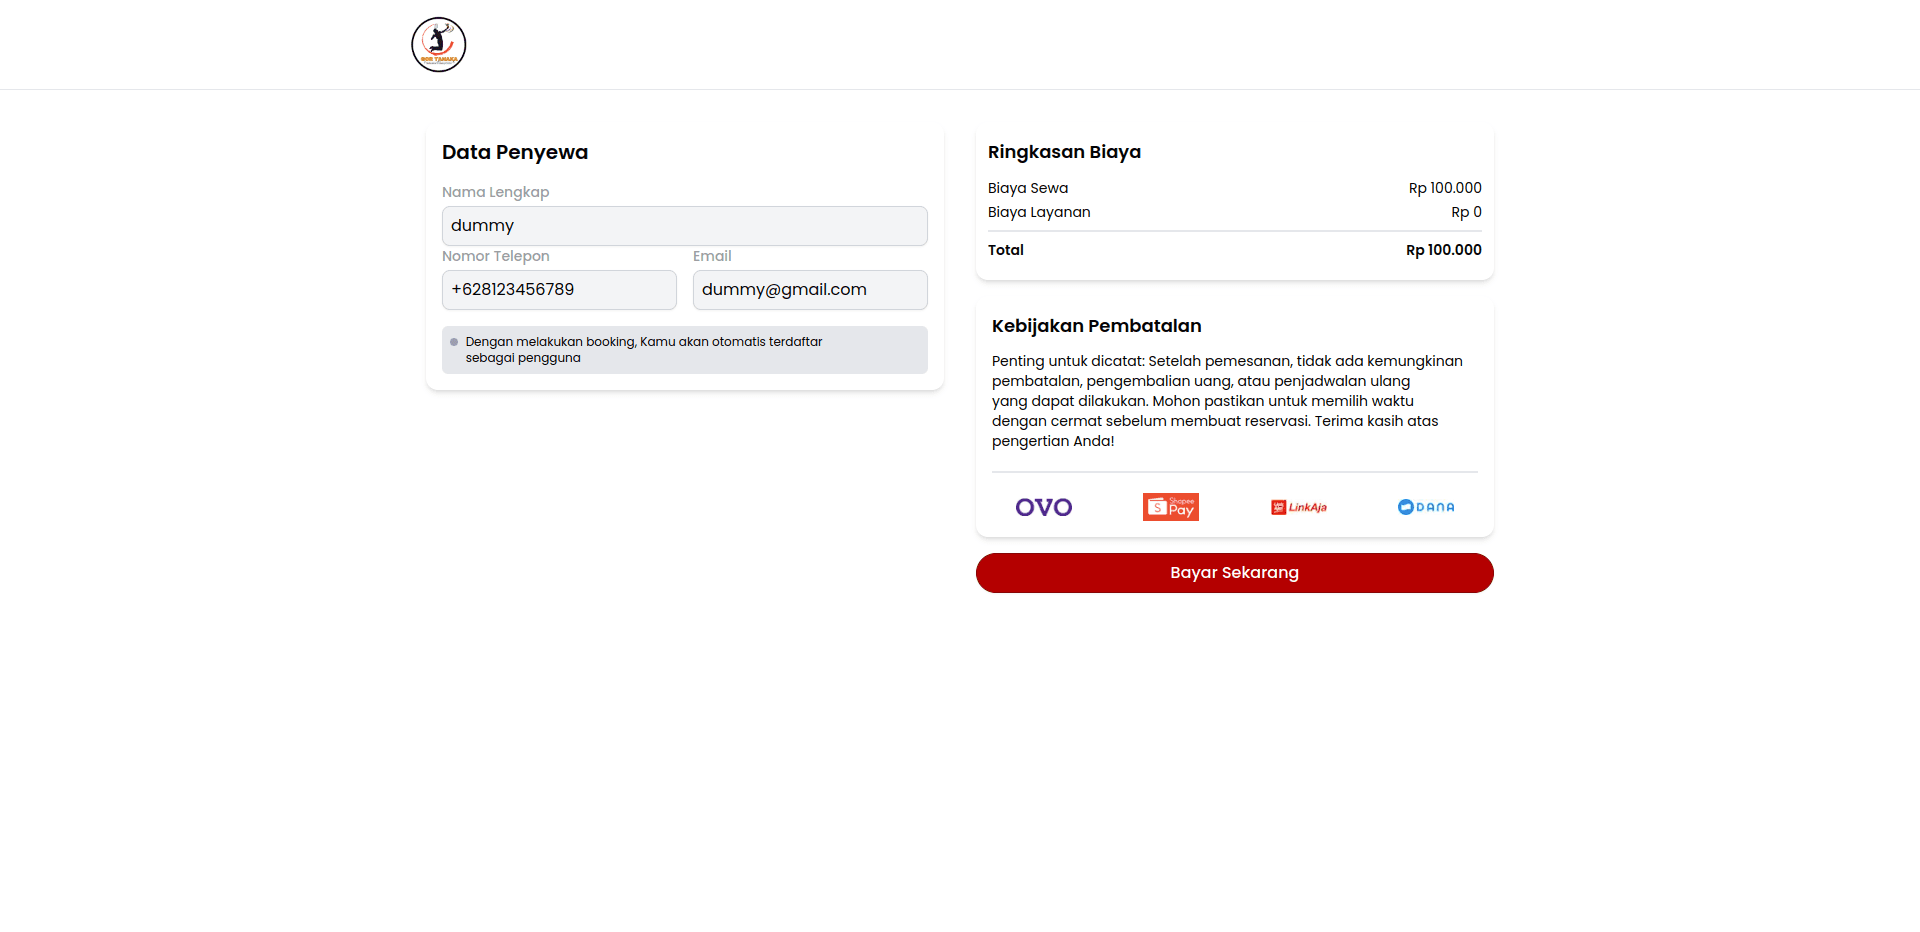Click the Rp 0 service fee value
1920x932 pixels.
(x=1466, y=212)
